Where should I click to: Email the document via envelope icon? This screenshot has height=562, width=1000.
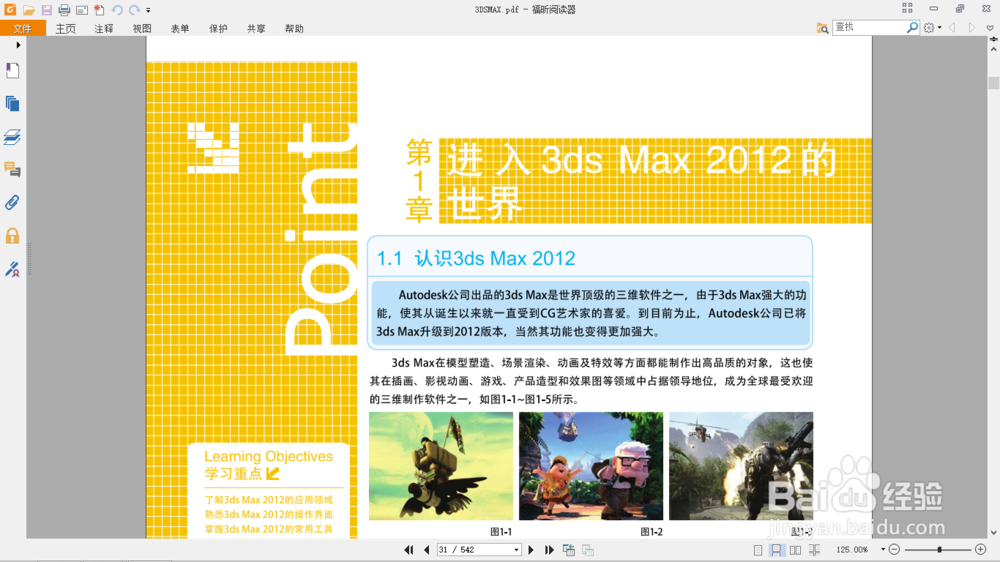pyautogui.click(x=82, y=10)
